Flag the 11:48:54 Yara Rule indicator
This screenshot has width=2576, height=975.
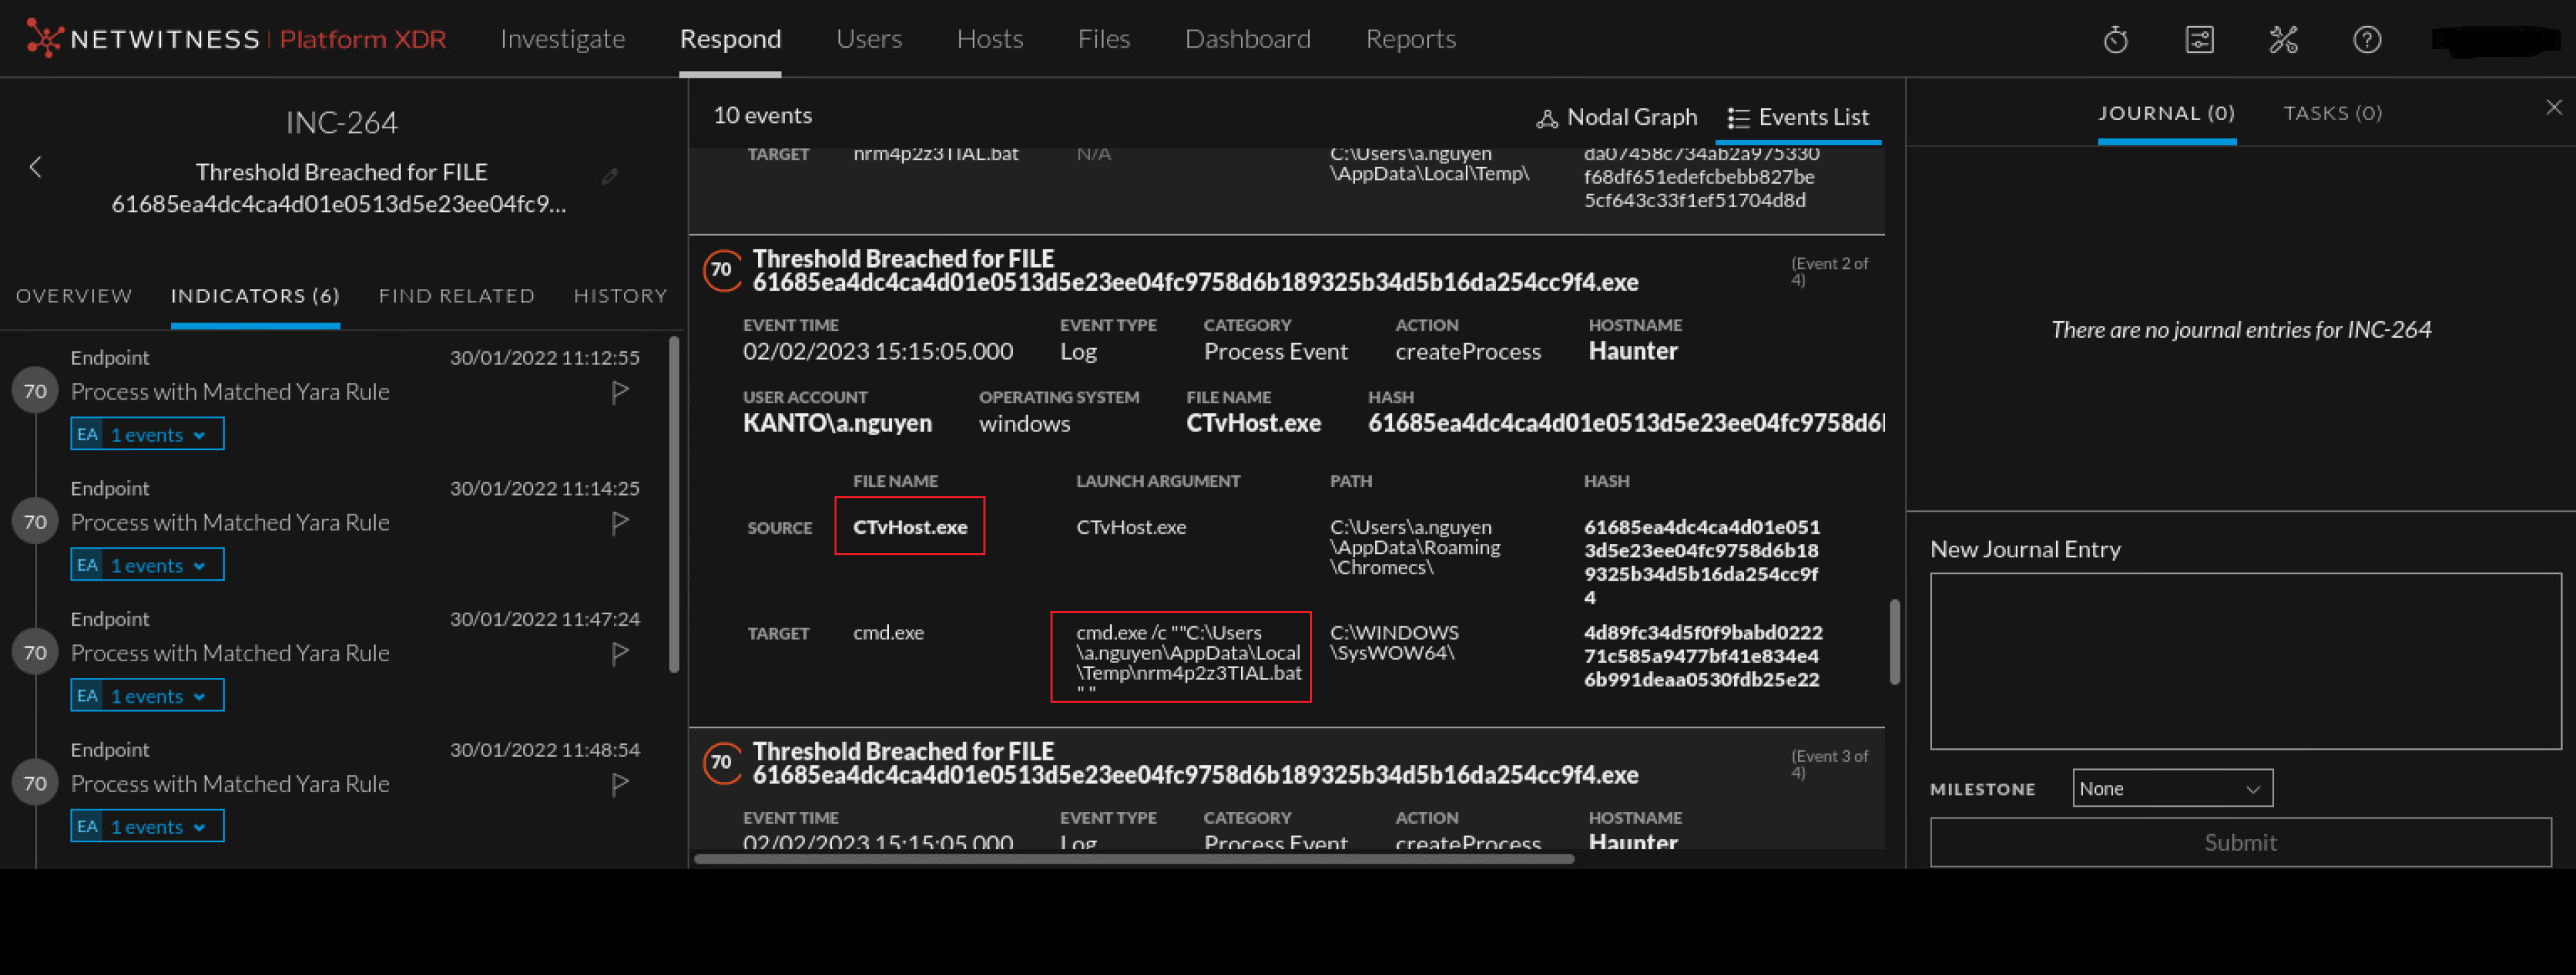620,784
